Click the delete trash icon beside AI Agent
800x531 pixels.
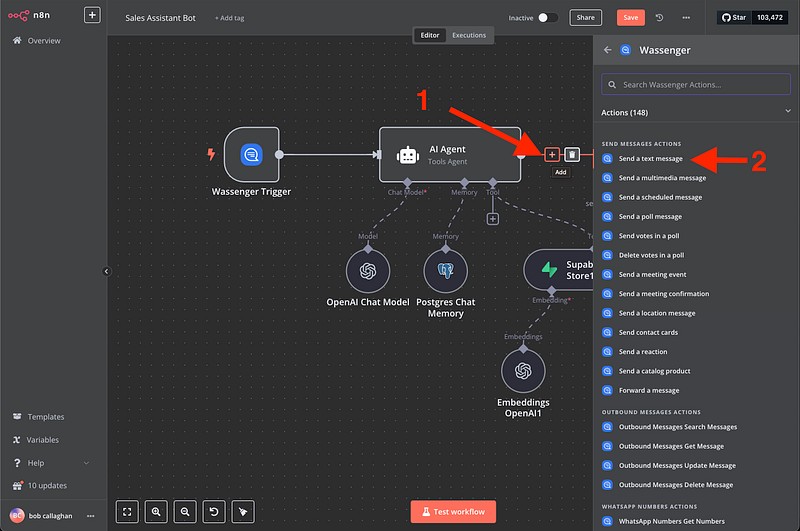[x=572, y=154]
